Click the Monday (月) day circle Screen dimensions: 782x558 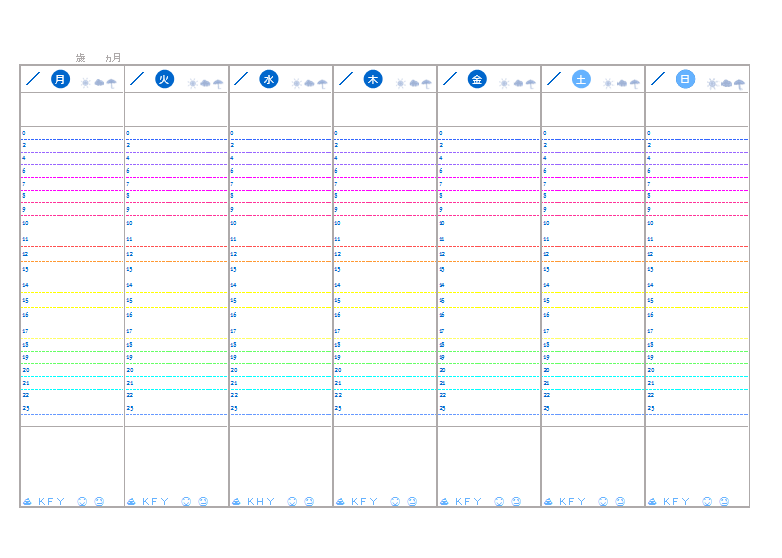pyautogui.click(x=61, y=79)
